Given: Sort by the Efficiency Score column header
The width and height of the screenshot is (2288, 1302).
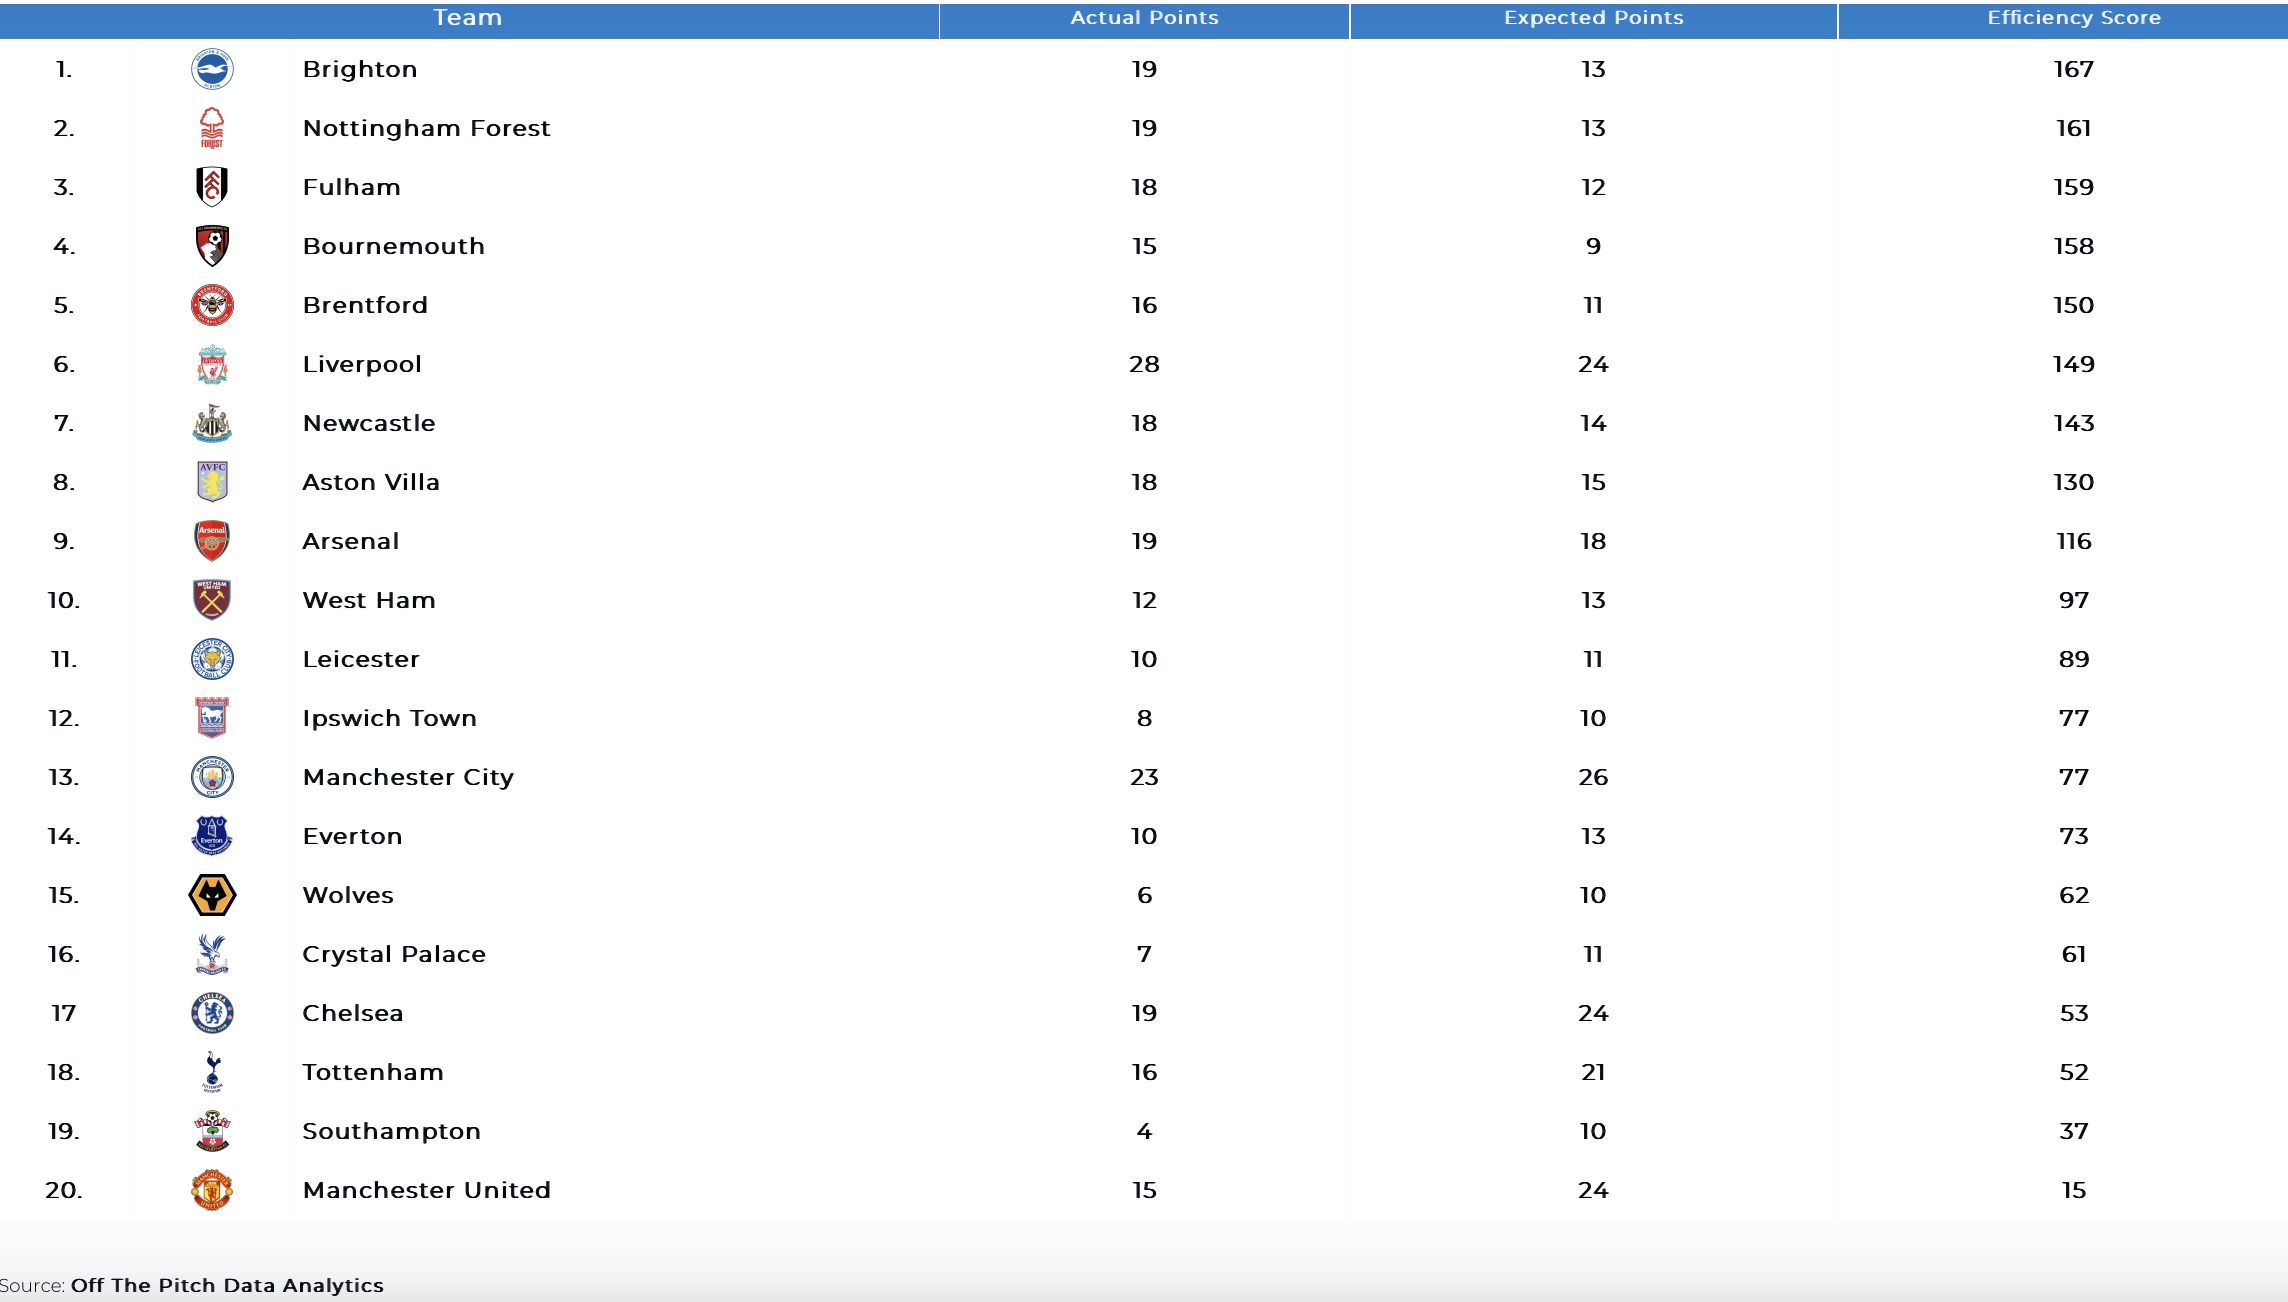Looking at the screenshot, I should click(x=2074, y=18).
